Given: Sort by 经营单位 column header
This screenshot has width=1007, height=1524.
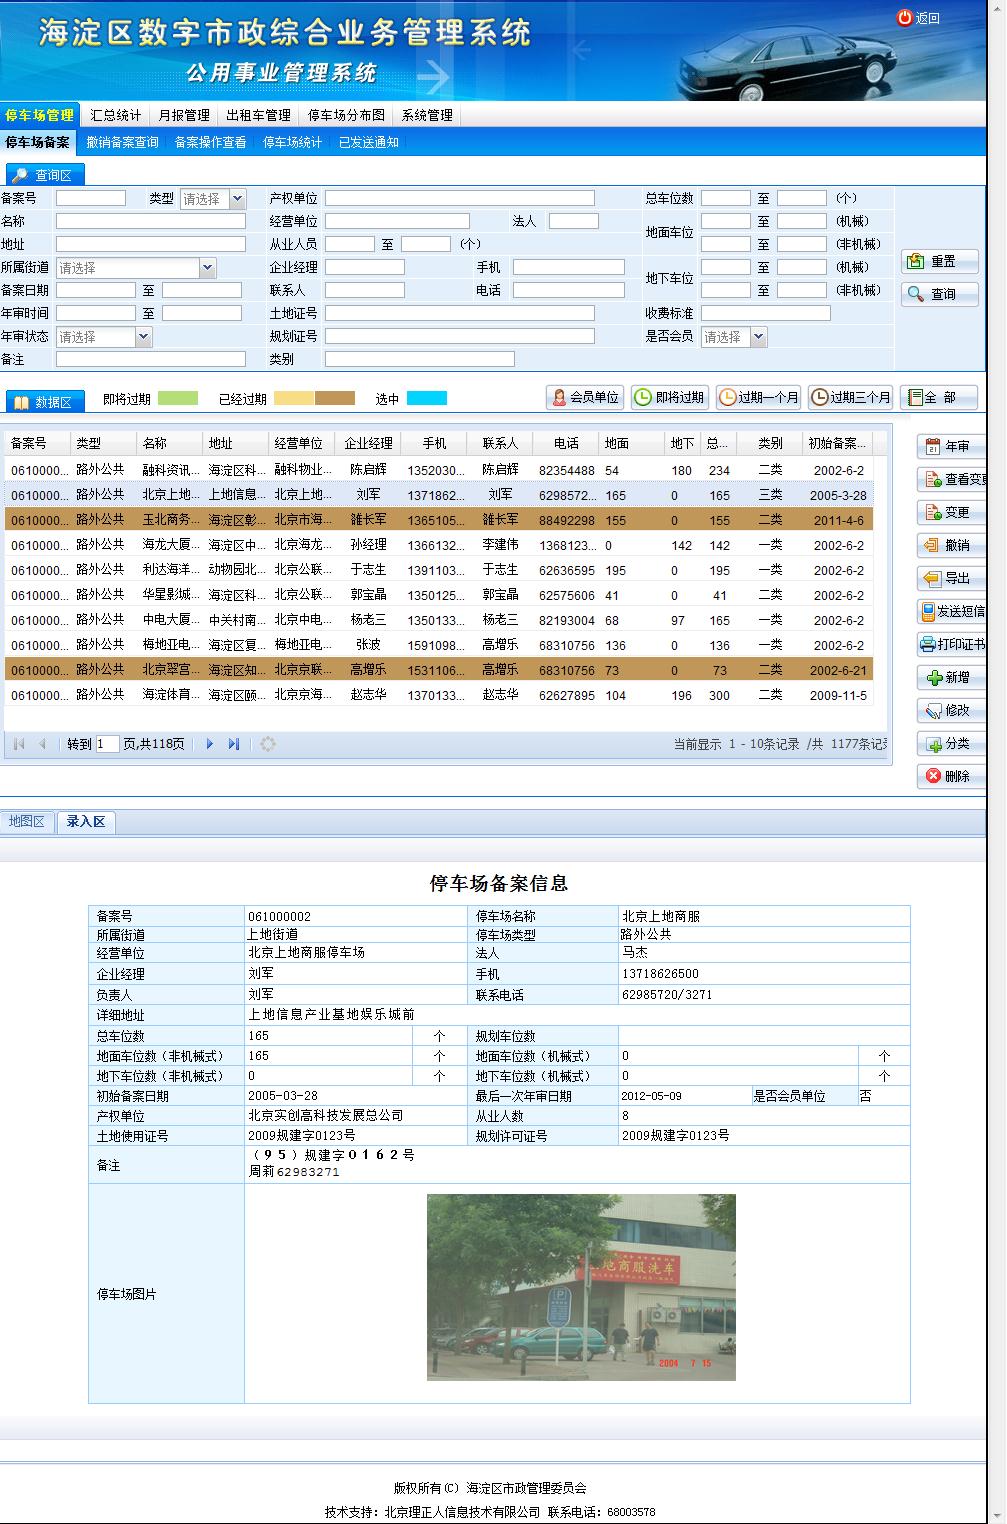Looking at the screenshot, I should 299,443.
